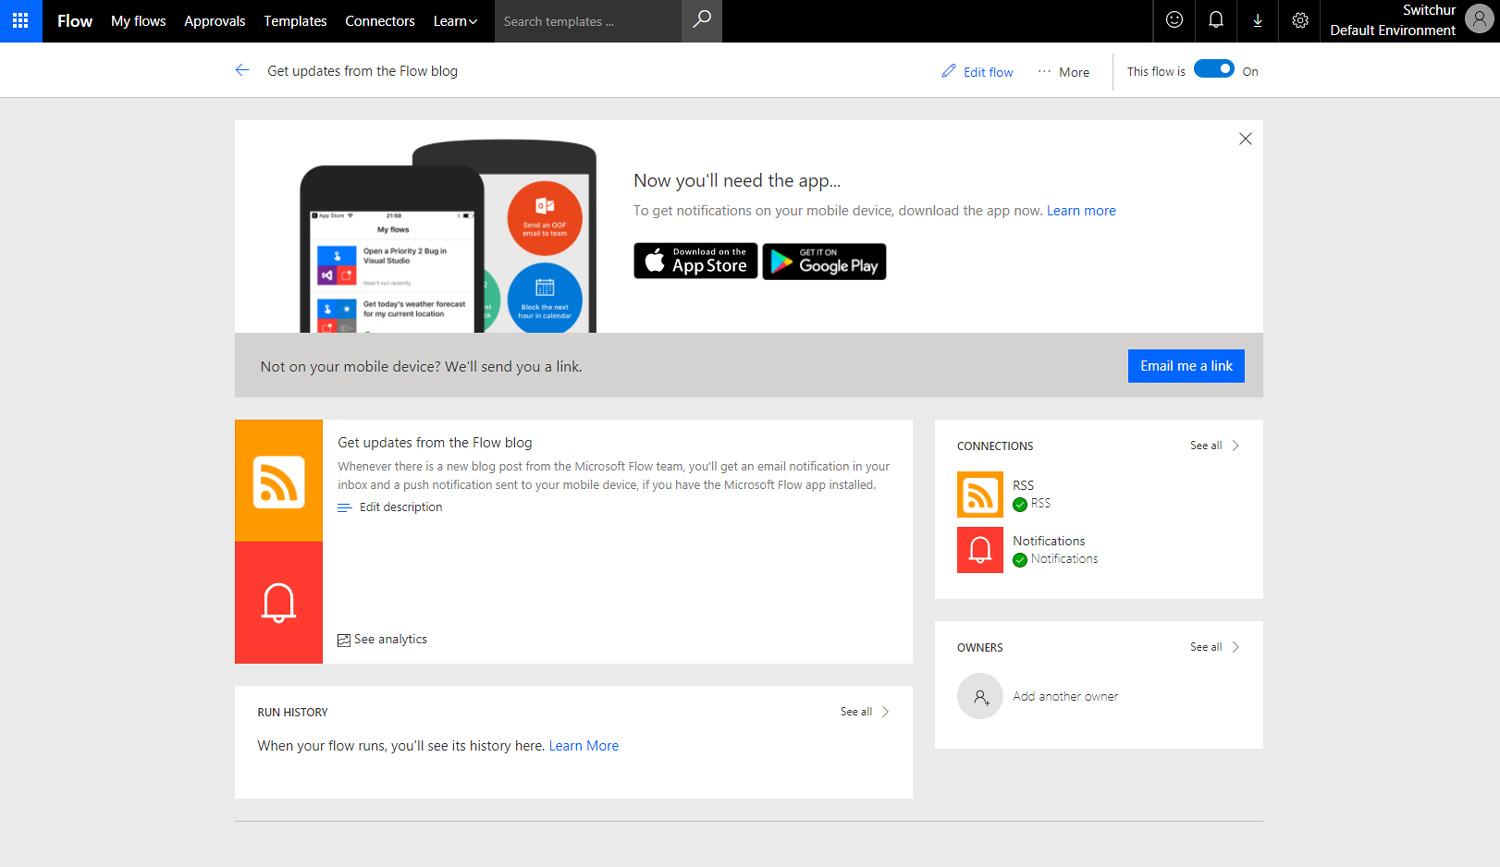
Task: Open the Office apps launcher grid
Action: click(x=20, y=21)
